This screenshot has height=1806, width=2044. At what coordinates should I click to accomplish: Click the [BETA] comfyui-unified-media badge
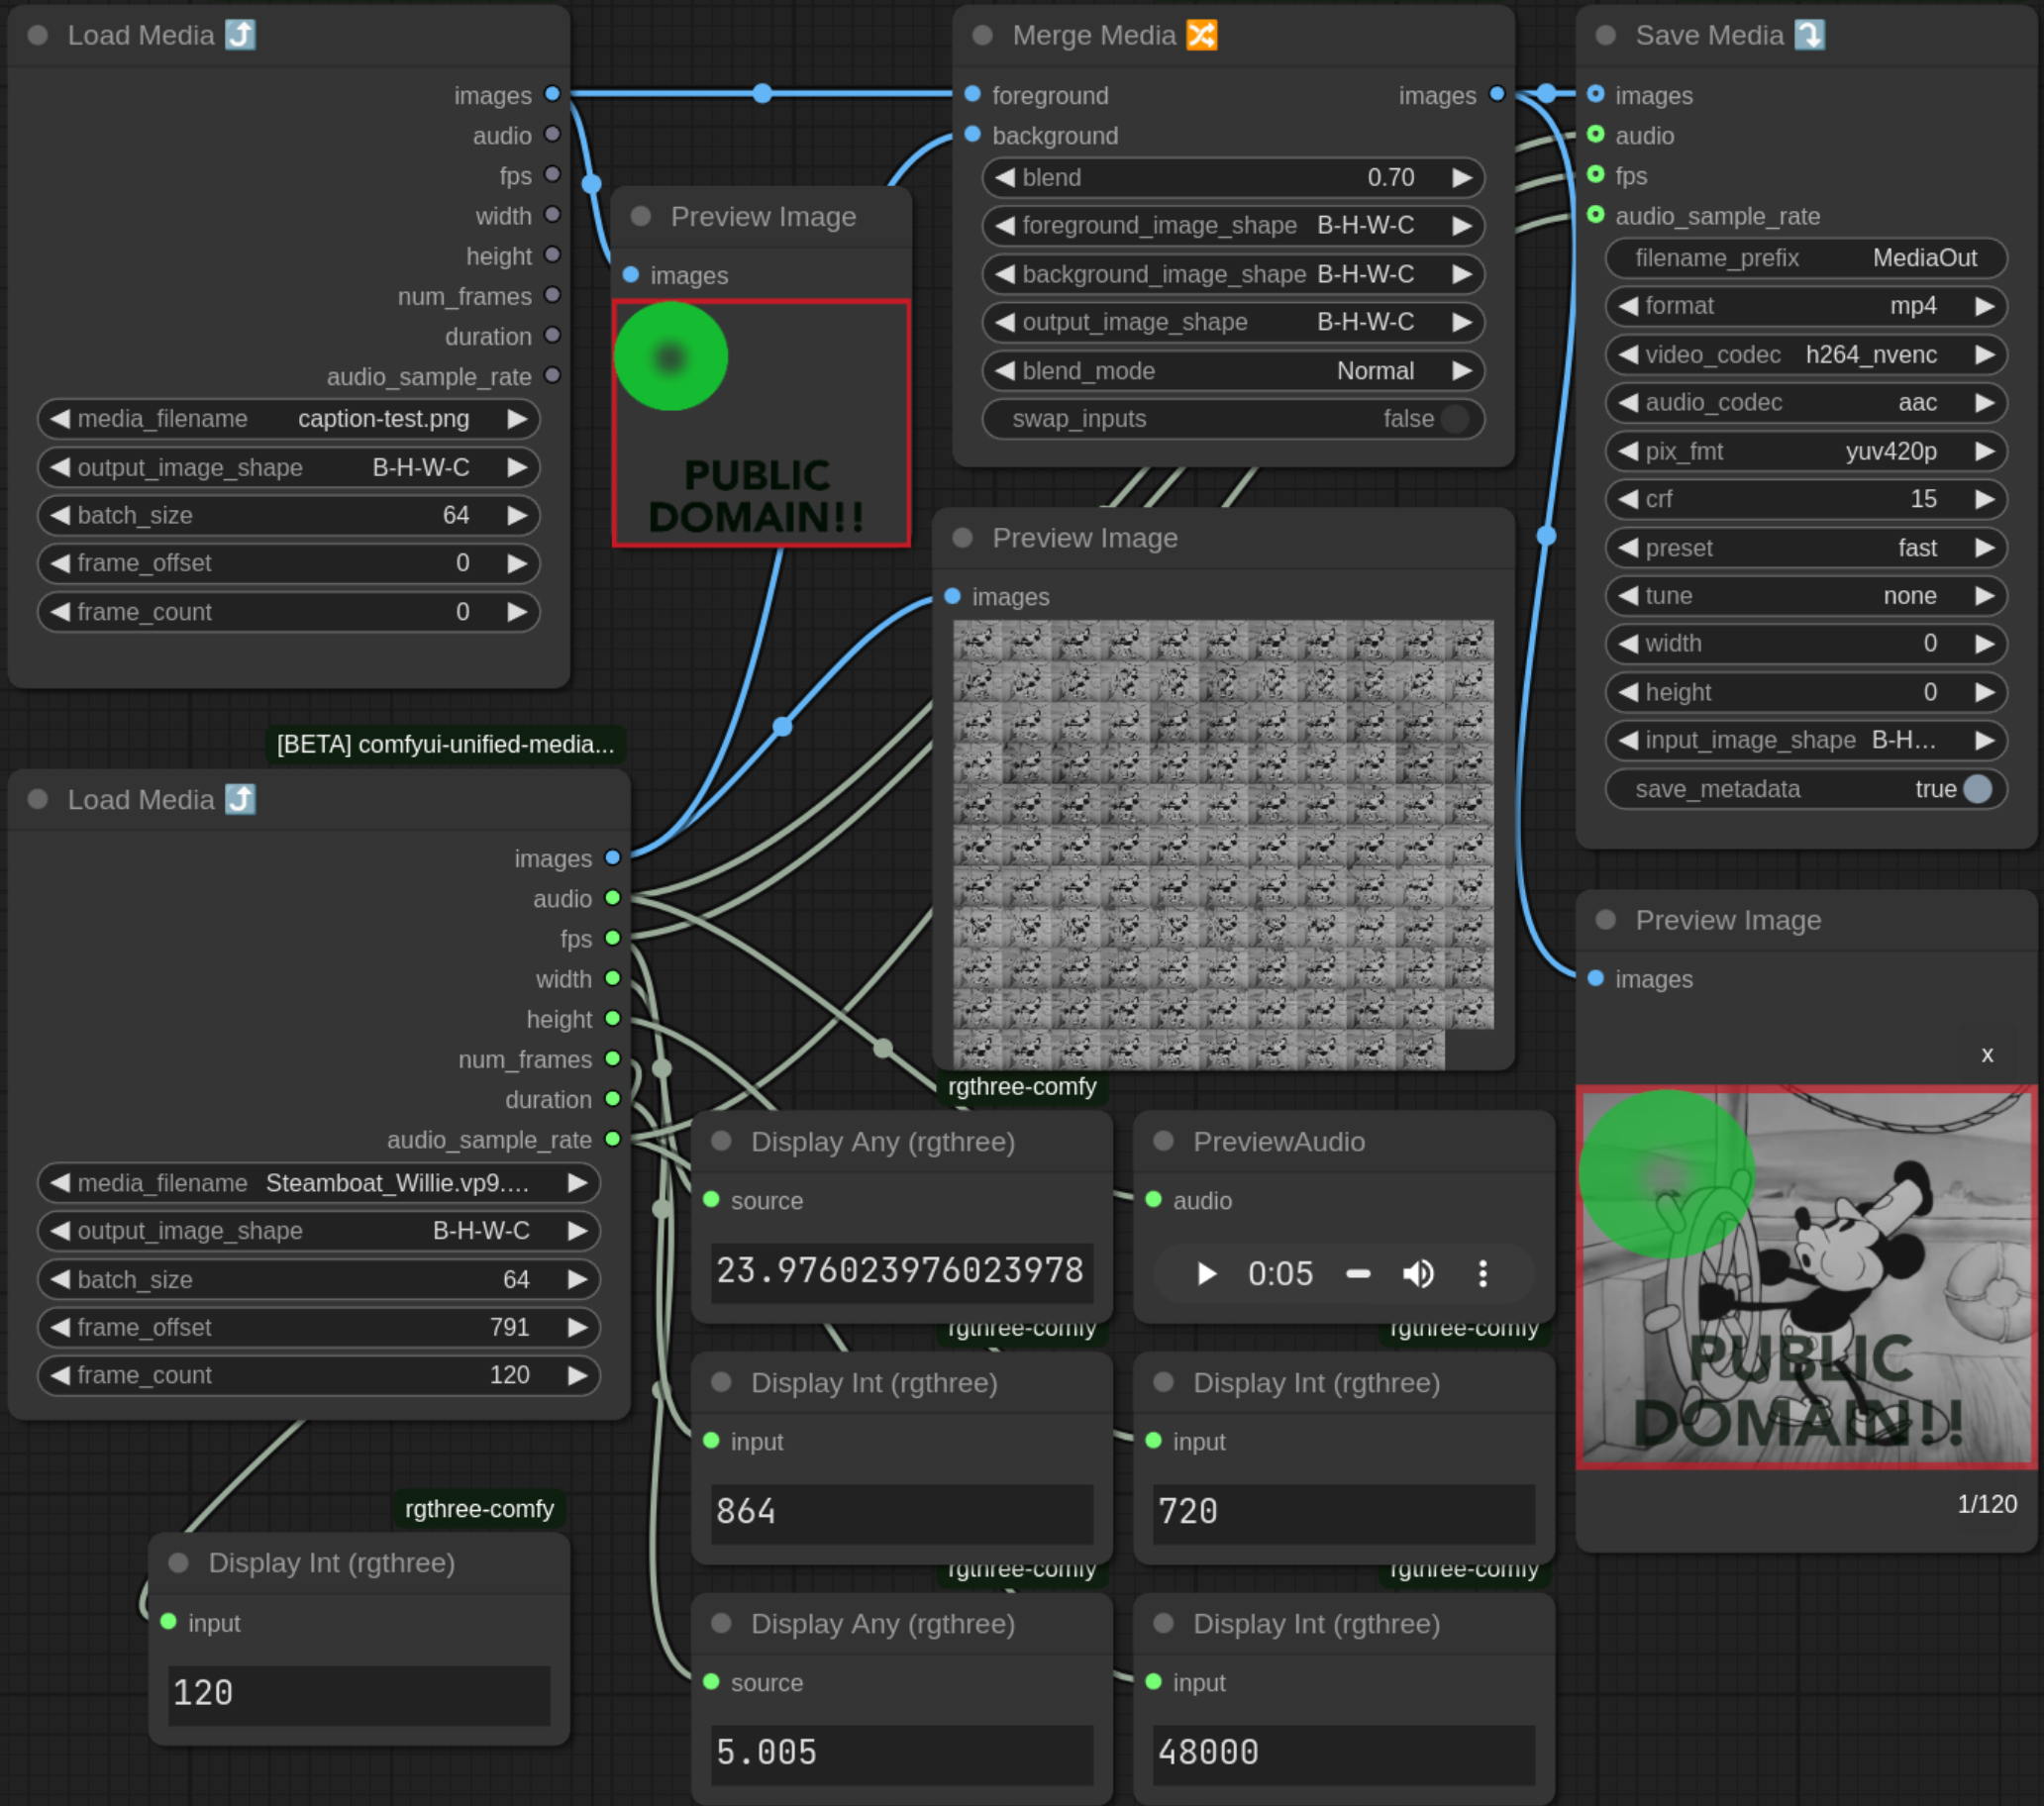tap(445, 744)
